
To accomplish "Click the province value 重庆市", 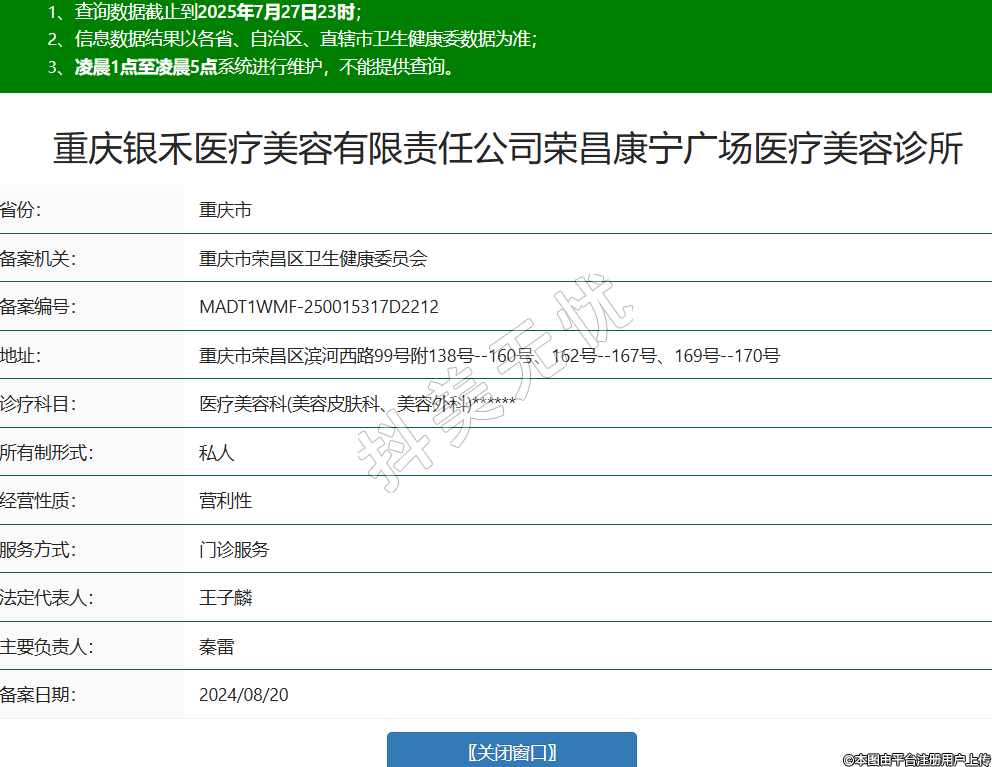I will 225,210.
